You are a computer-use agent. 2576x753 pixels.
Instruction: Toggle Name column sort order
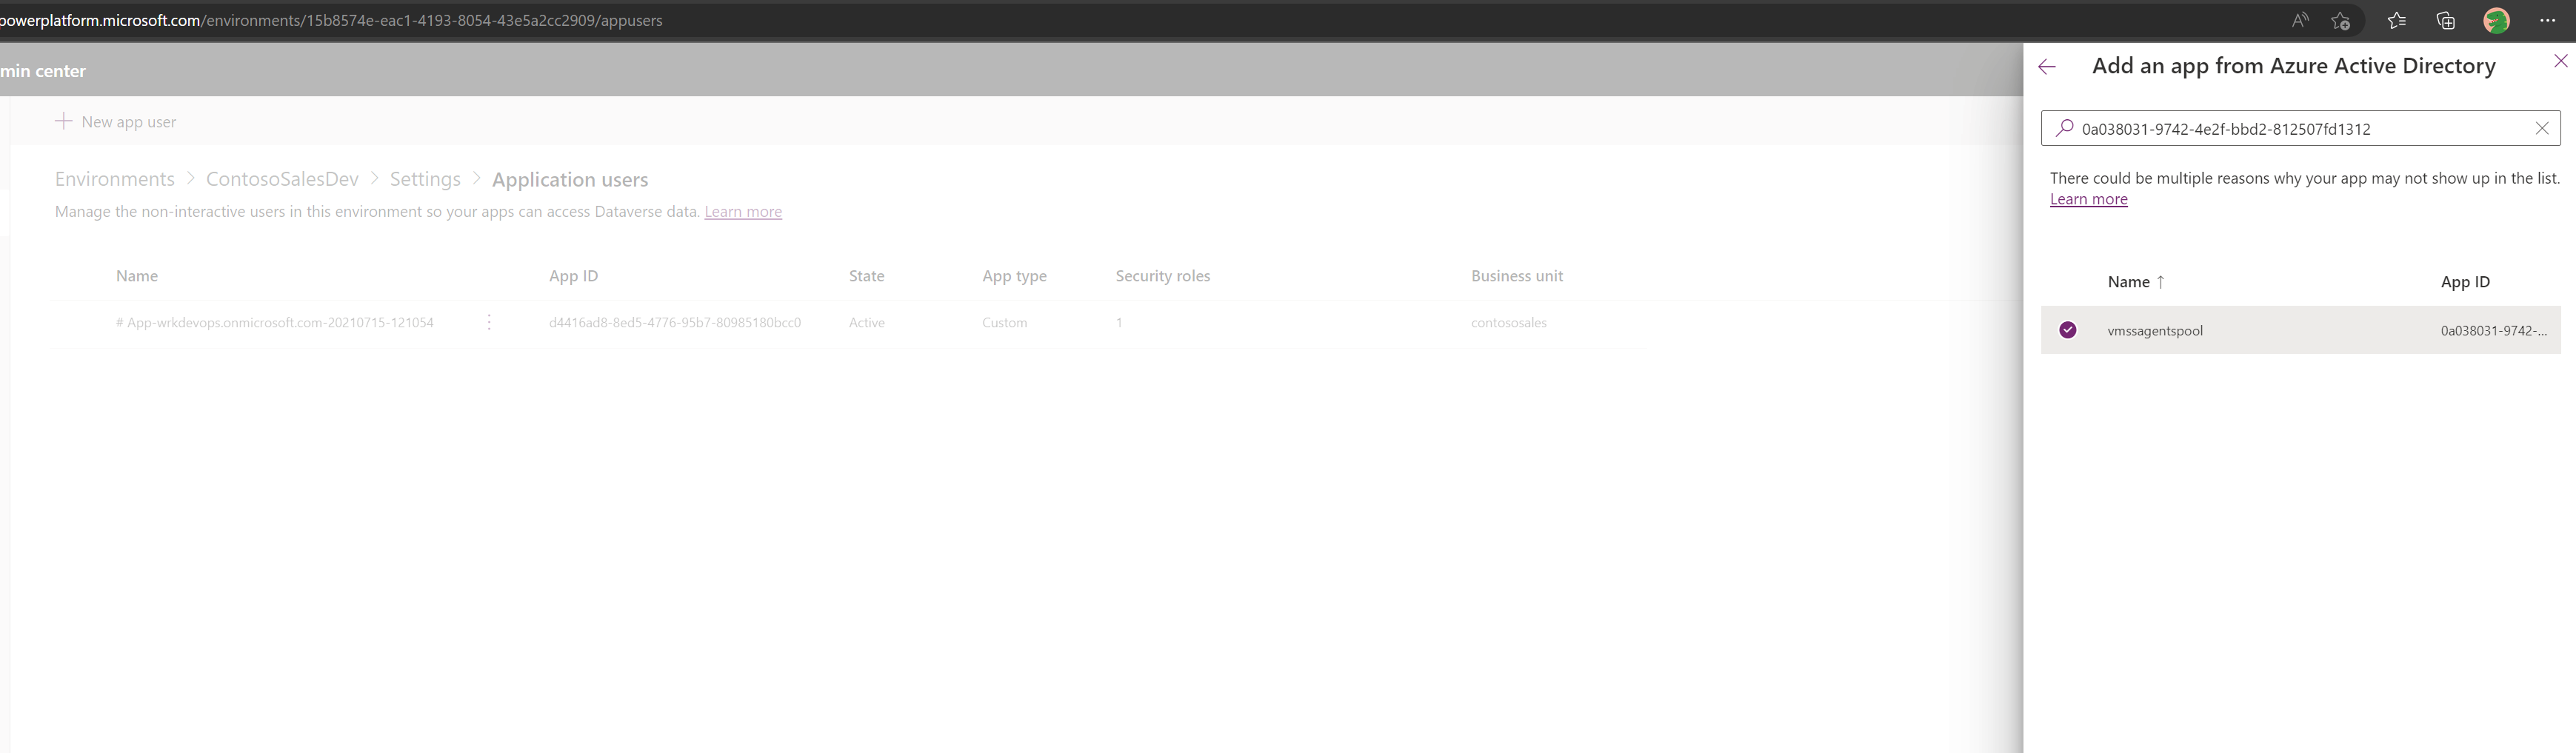pos(2135,281)
